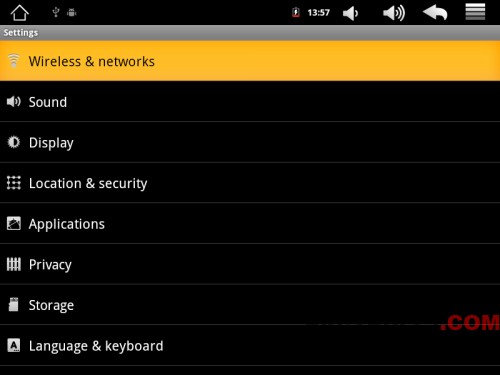This screenshot has height=375, width=500.
Task: Open Language & keyboard settings
Action: tap(250, 345)
